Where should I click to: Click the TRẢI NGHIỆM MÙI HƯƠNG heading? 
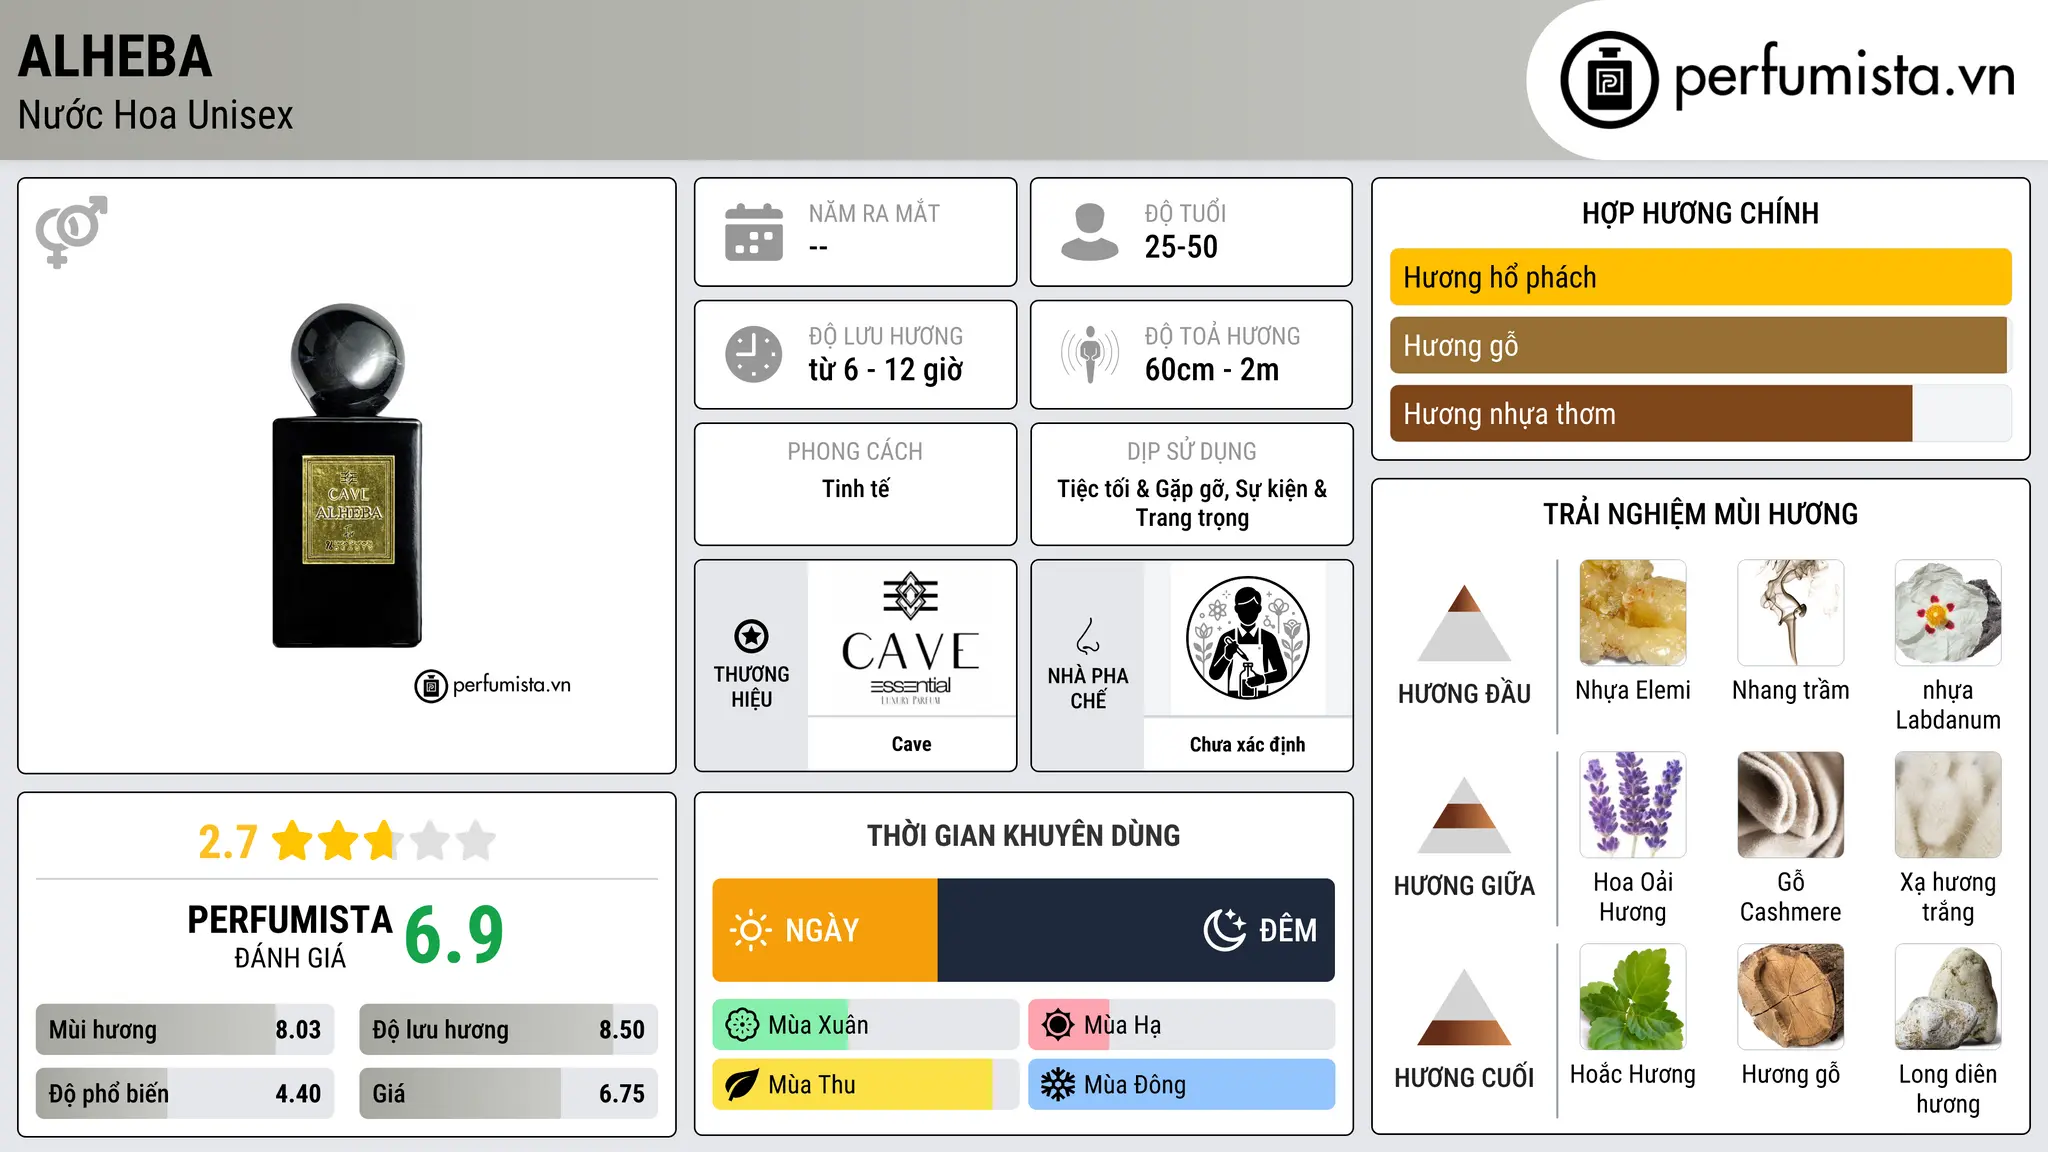click(x=1700, y=514)
